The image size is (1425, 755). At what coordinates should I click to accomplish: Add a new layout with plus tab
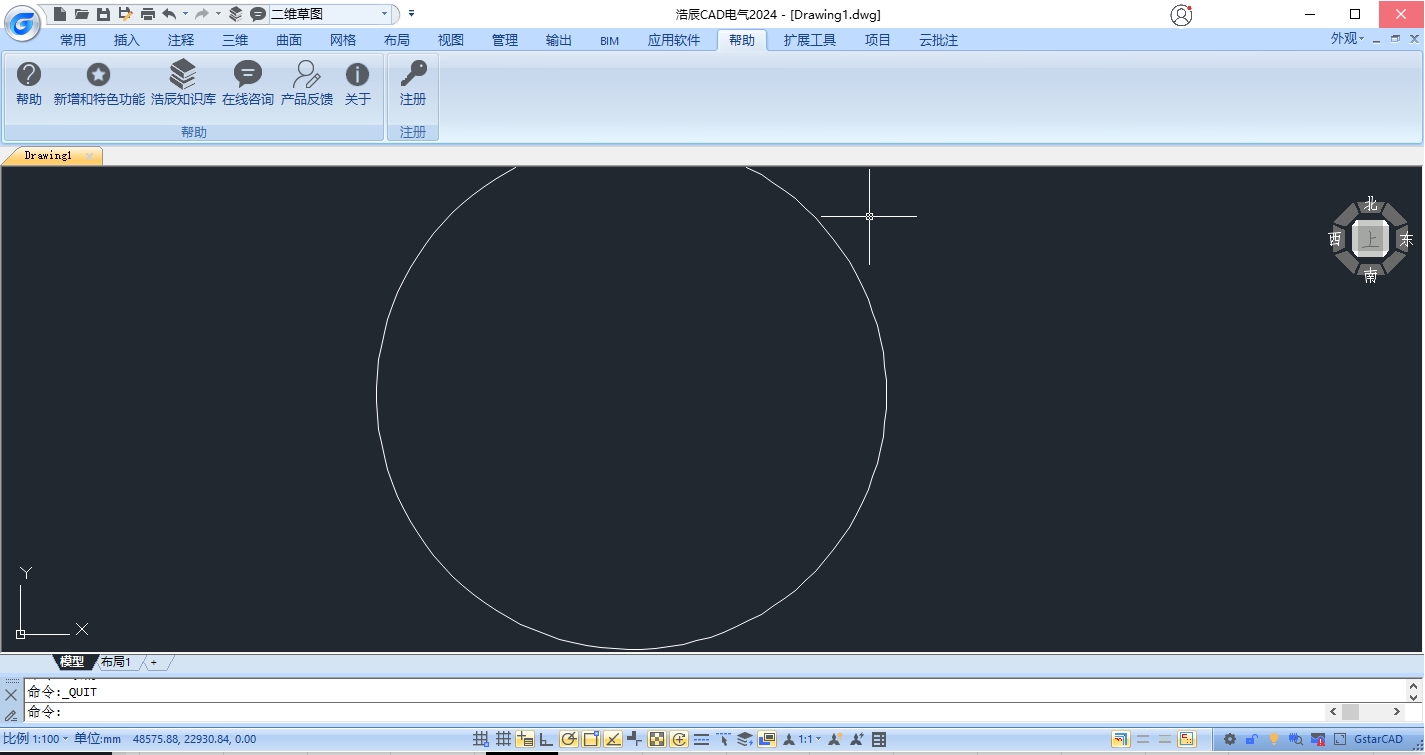click(x=154, y=662)
